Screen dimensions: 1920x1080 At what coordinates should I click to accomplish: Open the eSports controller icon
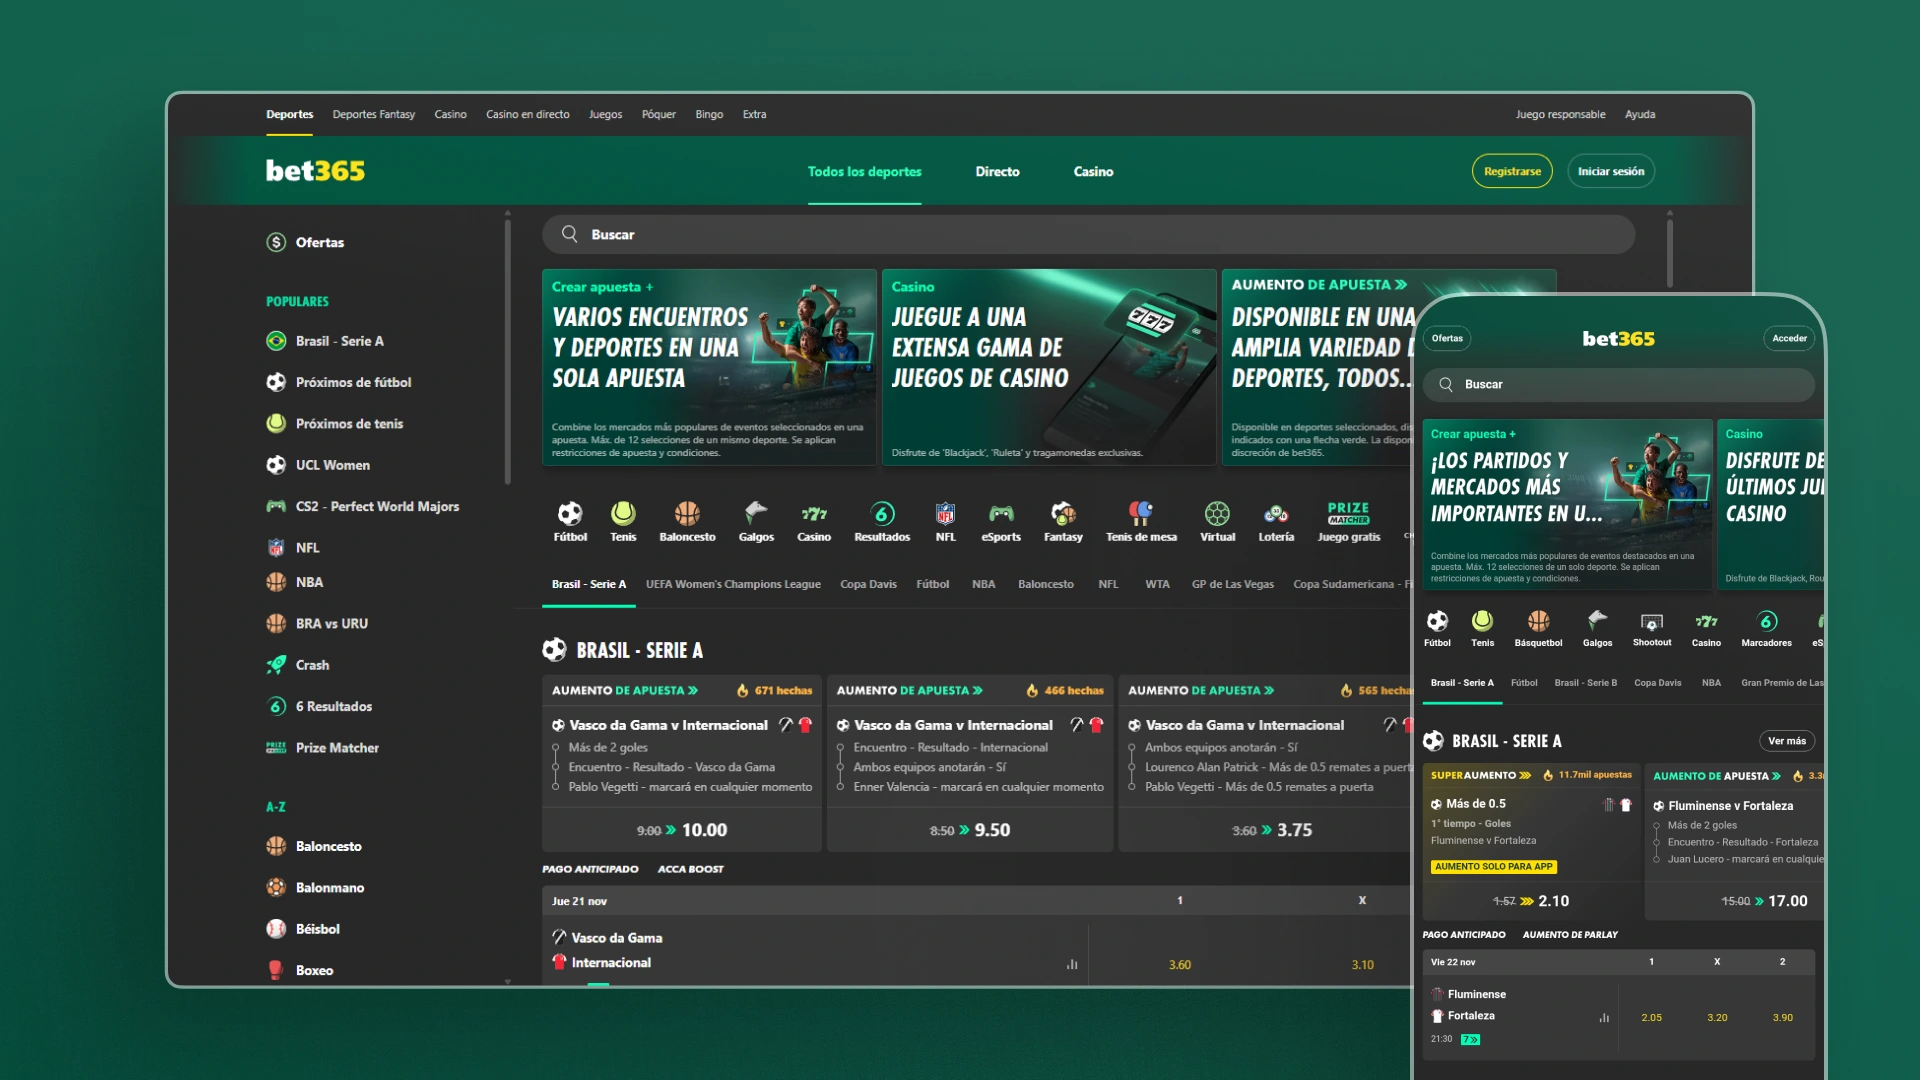tap(1001, 514)
